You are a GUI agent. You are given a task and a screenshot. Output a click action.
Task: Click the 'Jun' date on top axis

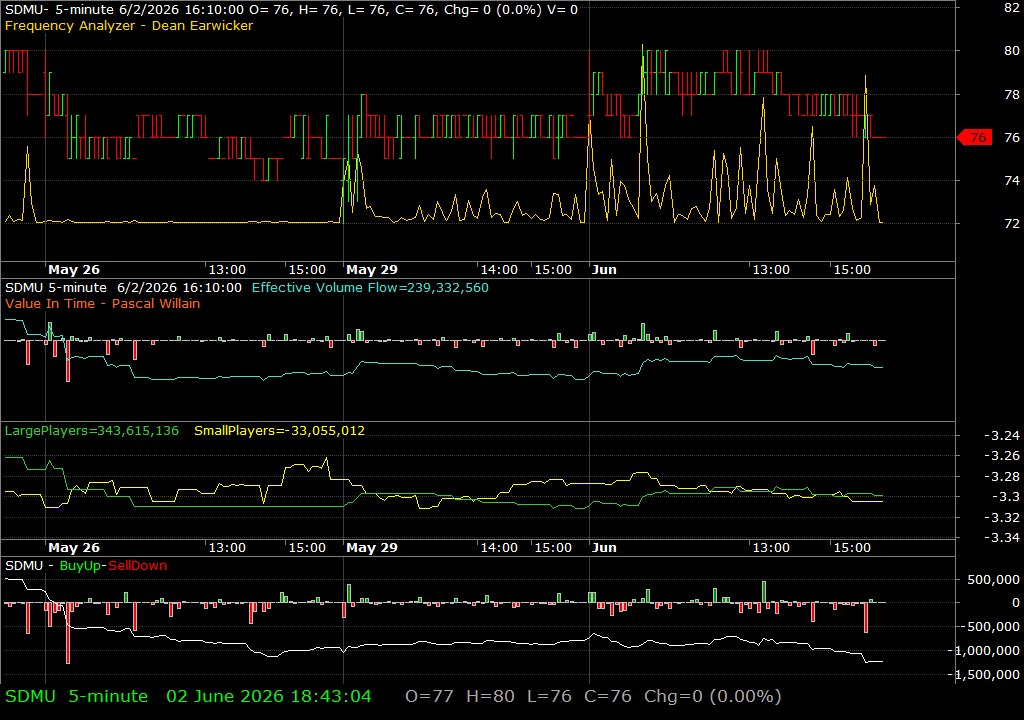pyautogui.click(x=604, y=269)
